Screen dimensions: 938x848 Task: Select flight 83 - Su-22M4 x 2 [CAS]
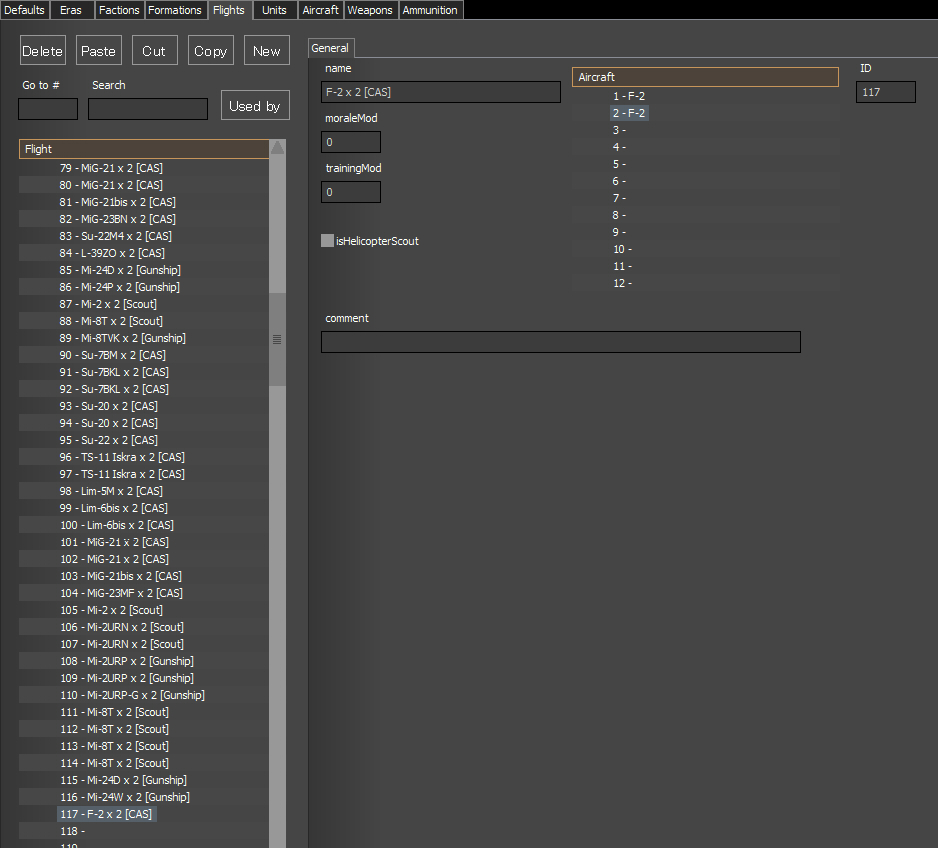pos(115,236)
